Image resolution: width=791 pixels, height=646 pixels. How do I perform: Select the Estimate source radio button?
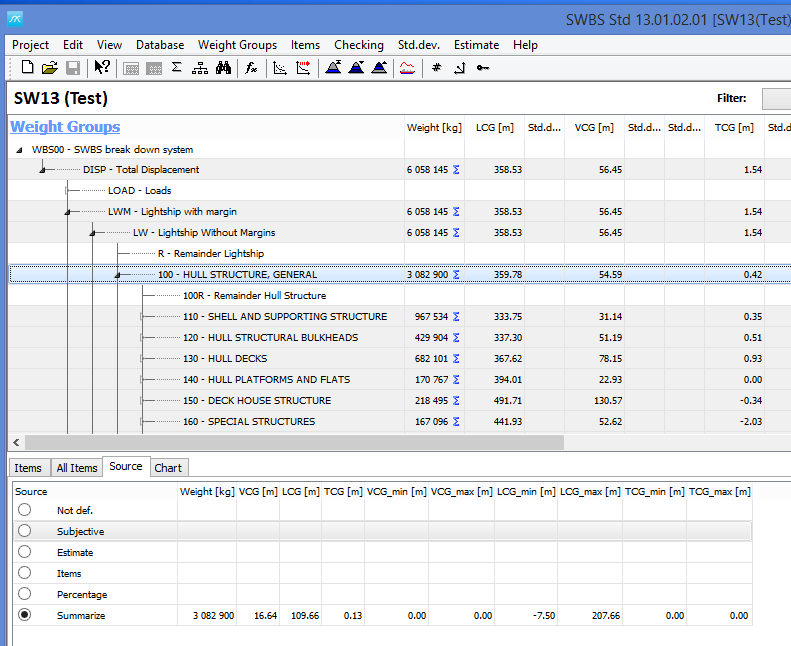(x=24, y=552)
